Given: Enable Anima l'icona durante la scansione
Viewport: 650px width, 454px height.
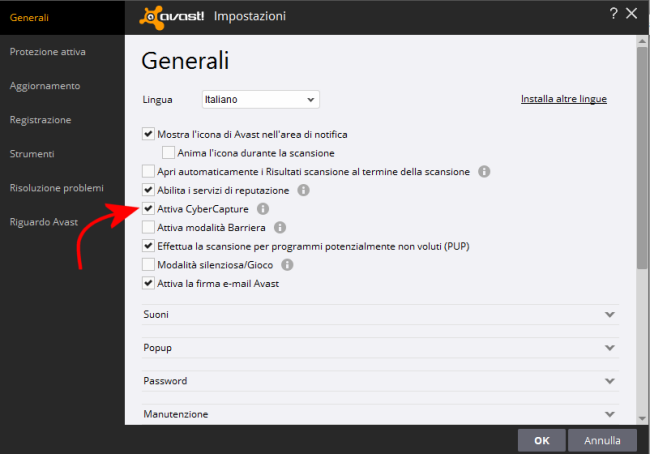Looking at the screenshot, I should coord(168,153).
